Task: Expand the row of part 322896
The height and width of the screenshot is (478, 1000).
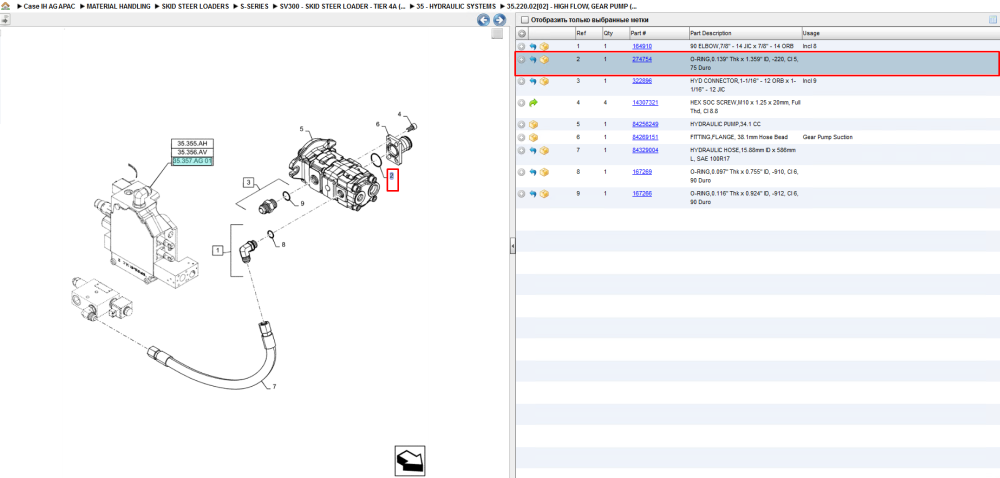Action: pyautogui.click(x=522, y=82)
